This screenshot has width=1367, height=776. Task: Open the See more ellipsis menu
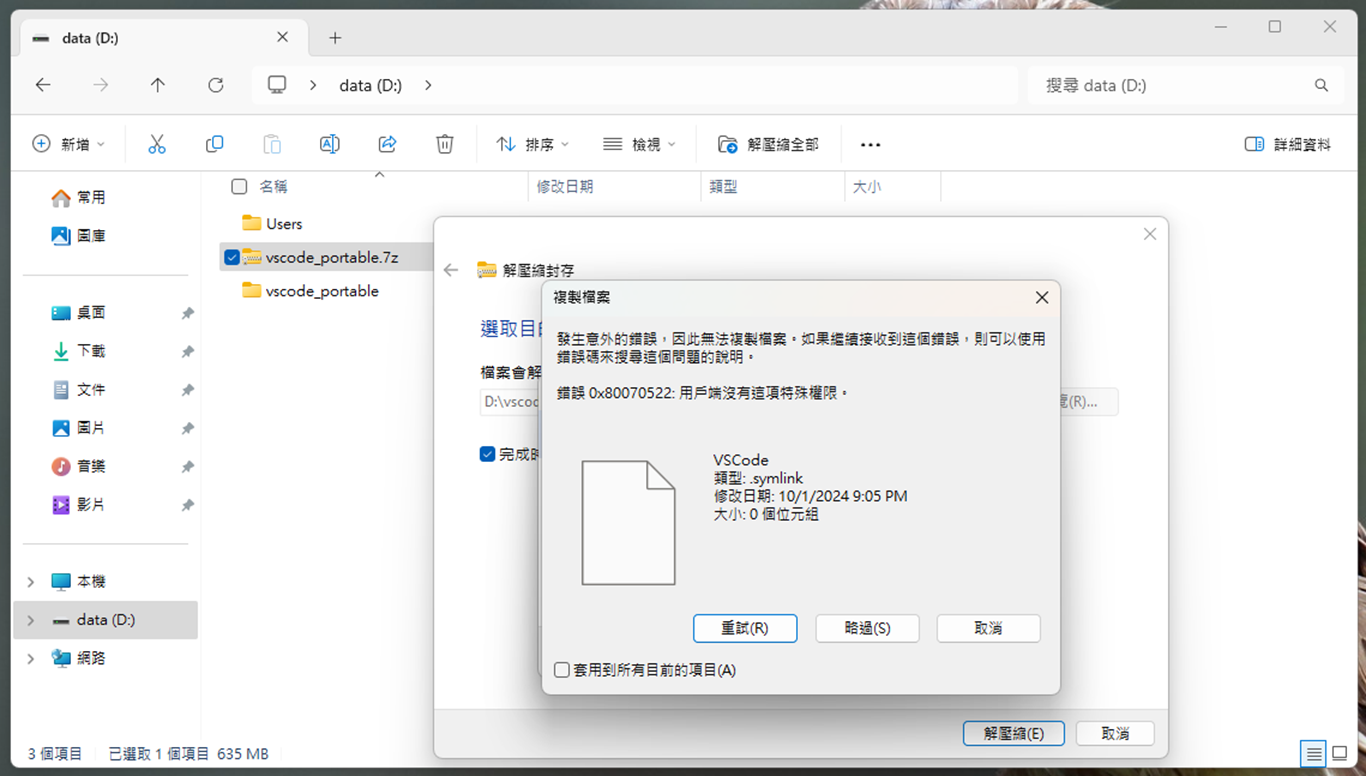click(870, 145)
